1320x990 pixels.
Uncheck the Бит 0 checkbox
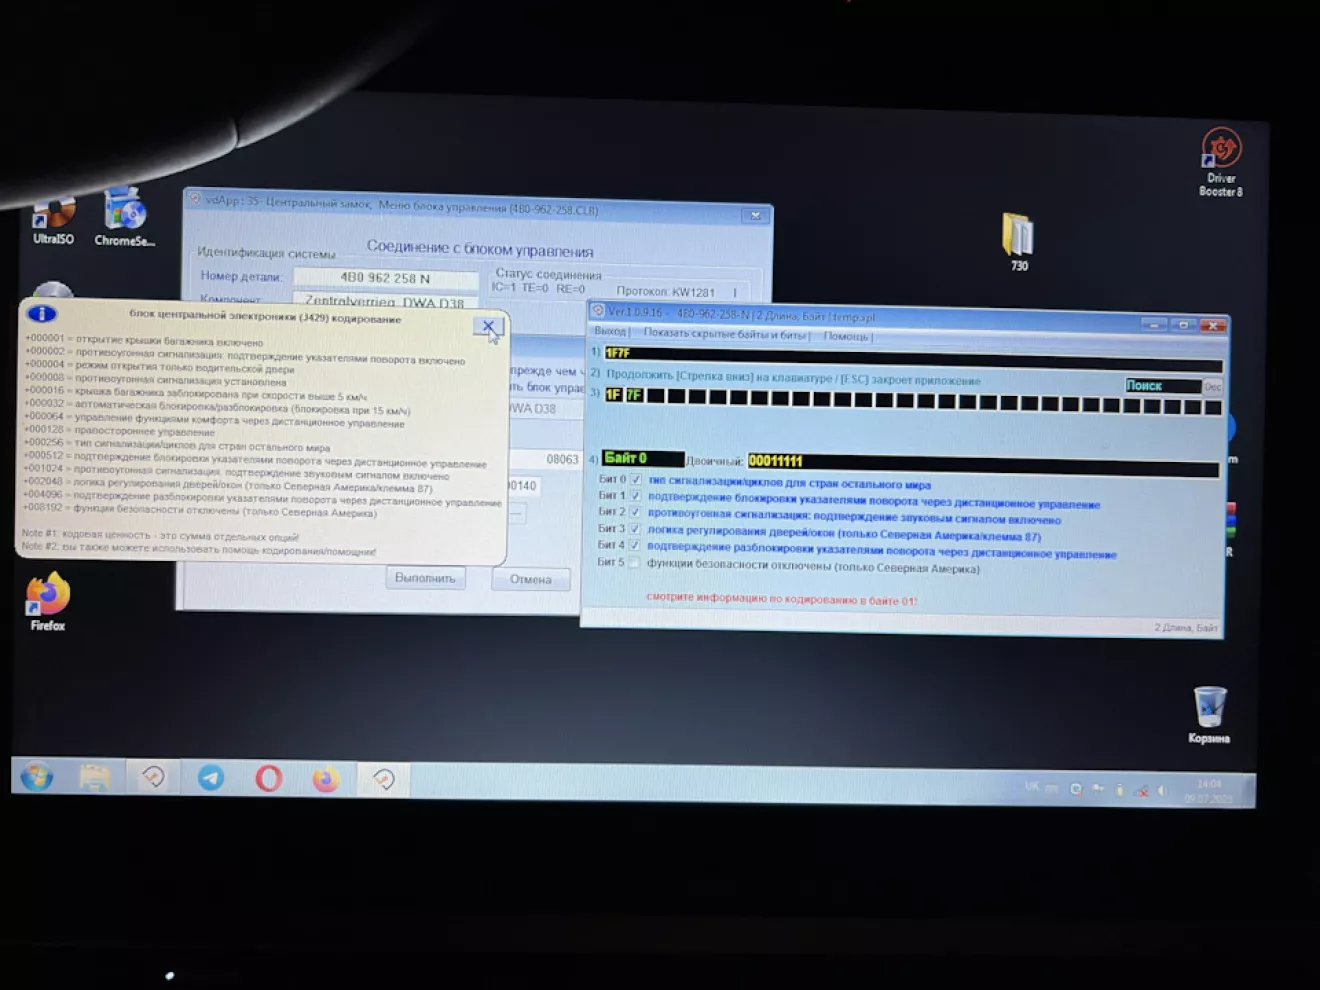pos(636,480)
